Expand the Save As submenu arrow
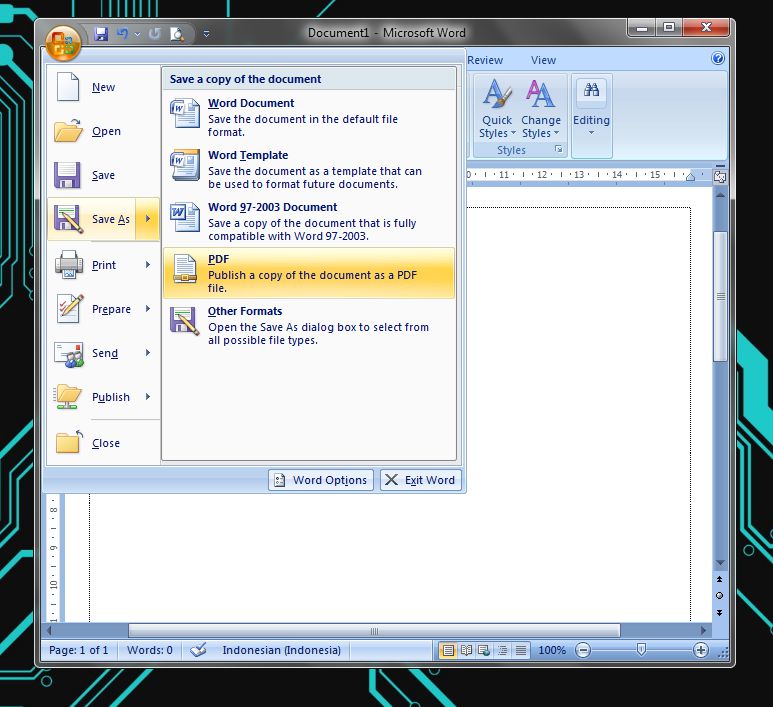The height and width of the screenshot is (707, 773). 147,219
